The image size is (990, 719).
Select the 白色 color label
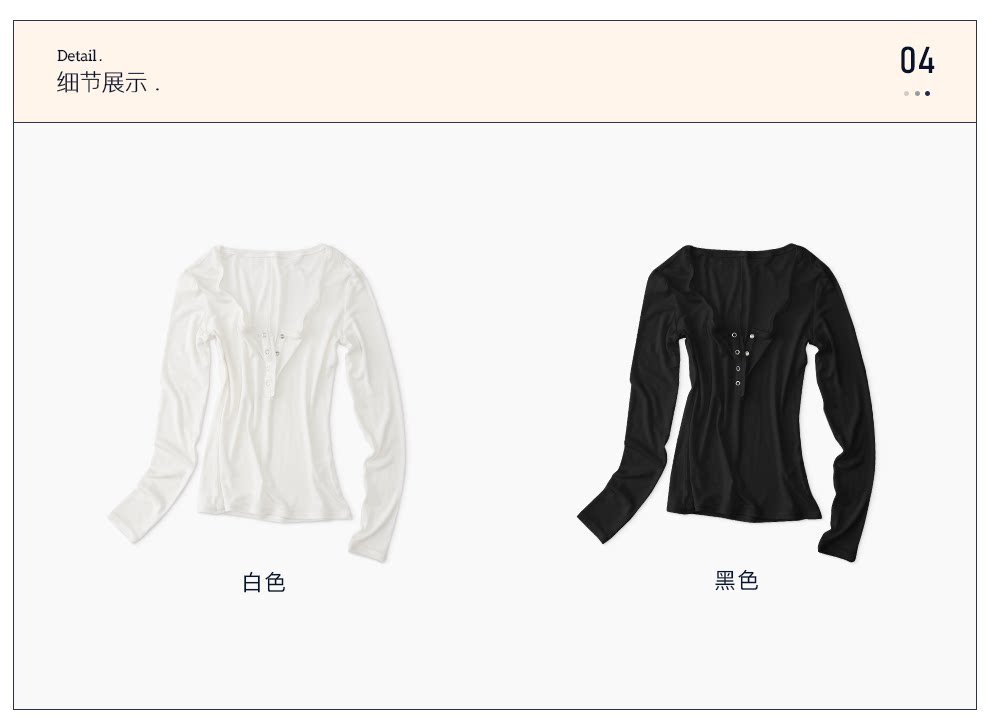pos(264,582)
